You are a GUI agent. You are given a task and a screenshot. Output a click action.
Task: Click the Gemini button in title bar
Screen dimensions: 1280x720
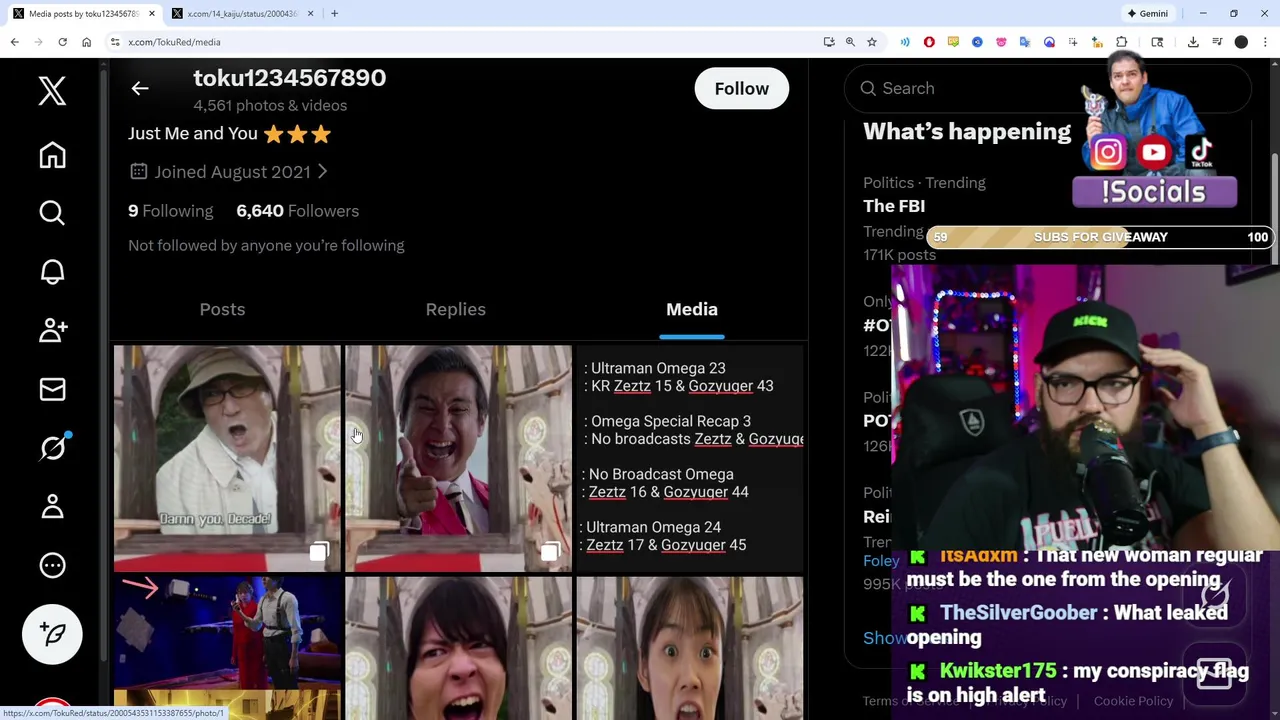(1147, 13)
